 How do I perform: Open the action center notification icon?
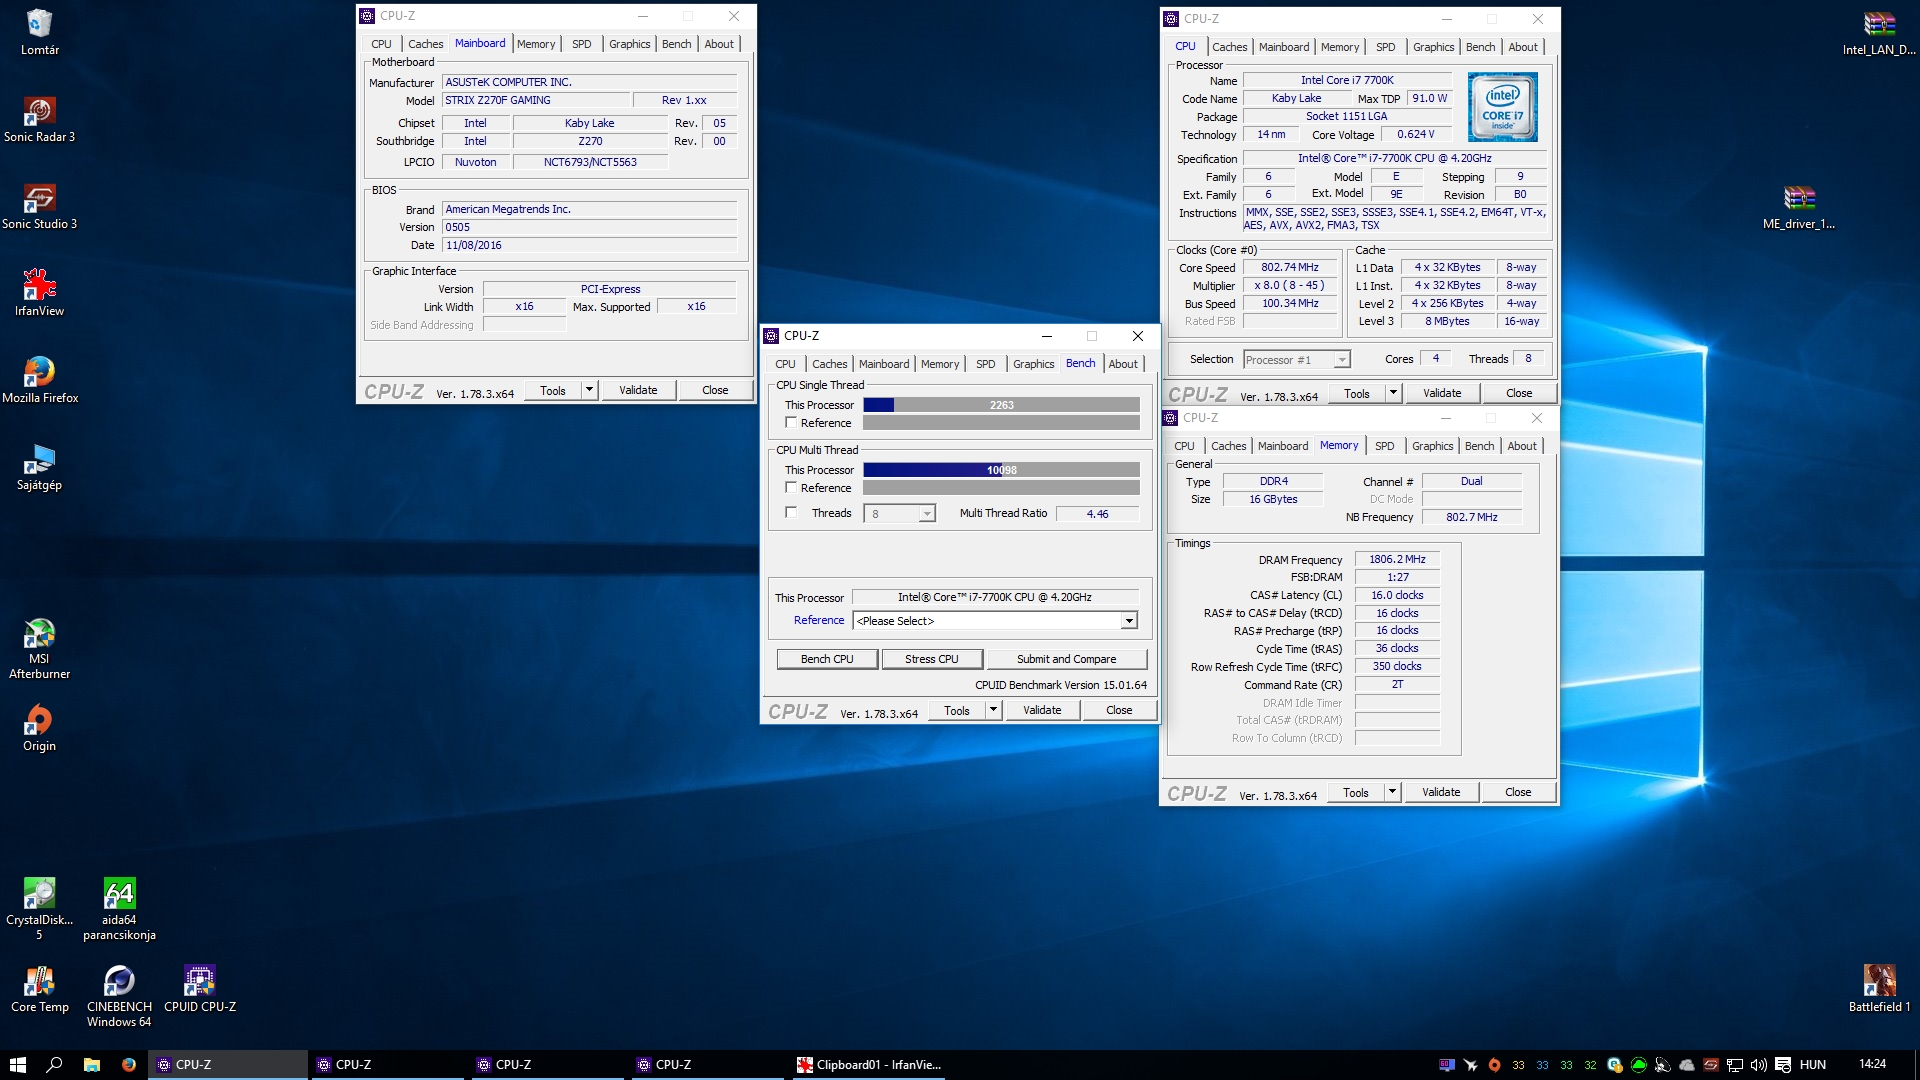pos(1783,1064)
